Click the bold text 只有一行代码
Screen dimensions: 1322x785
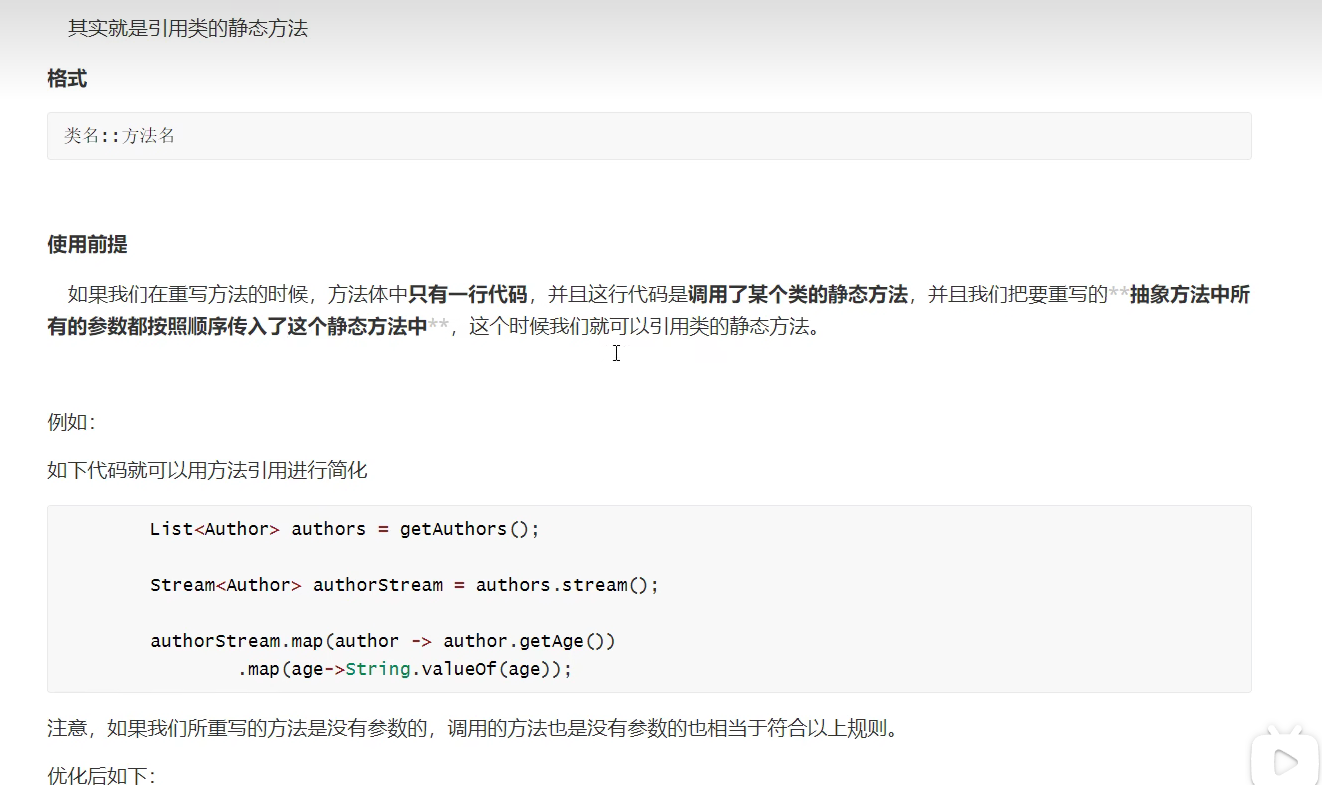click(x=467, y=294)
